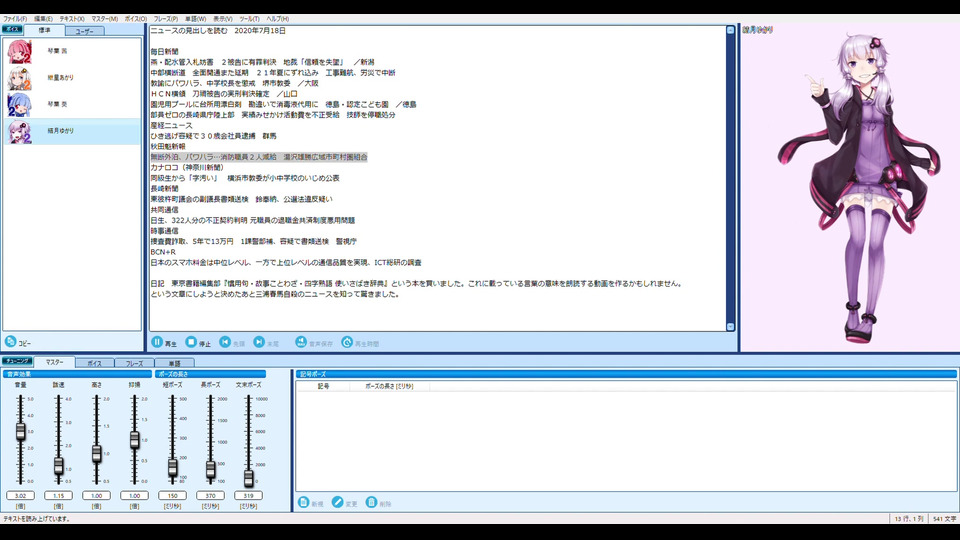Open the フレーズ(P) menu
Image resolution: width=960 pixels, height=540 pixels.
(166, 19)
